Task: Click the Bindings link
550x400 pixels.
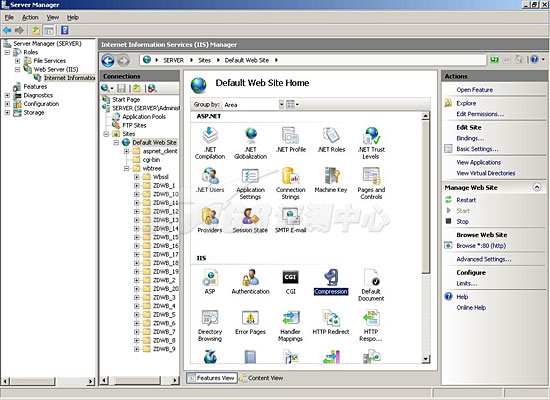Action: tap(470, 138)
